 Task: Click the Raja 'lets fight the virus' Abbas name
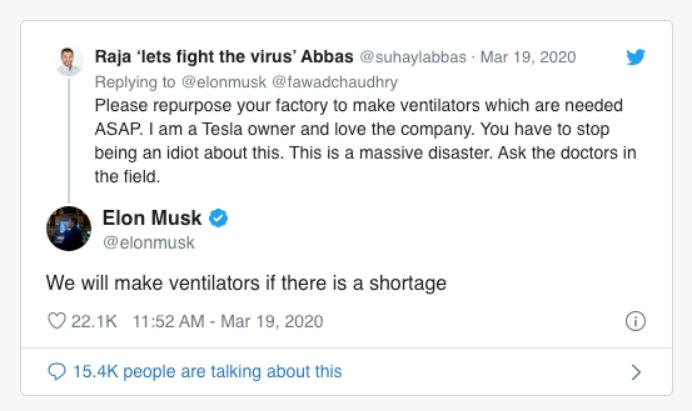224,57
